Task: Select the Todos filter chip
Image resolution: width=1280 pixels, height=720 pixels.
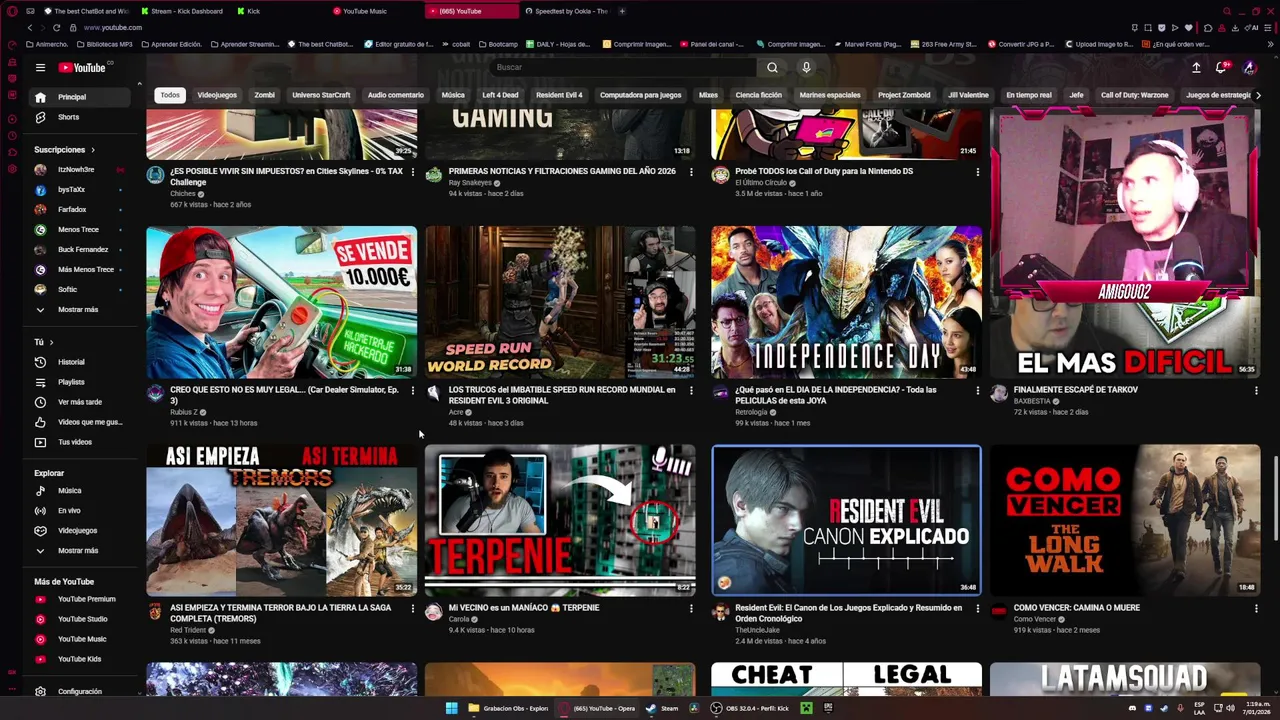Action: (x=170, y=95)
